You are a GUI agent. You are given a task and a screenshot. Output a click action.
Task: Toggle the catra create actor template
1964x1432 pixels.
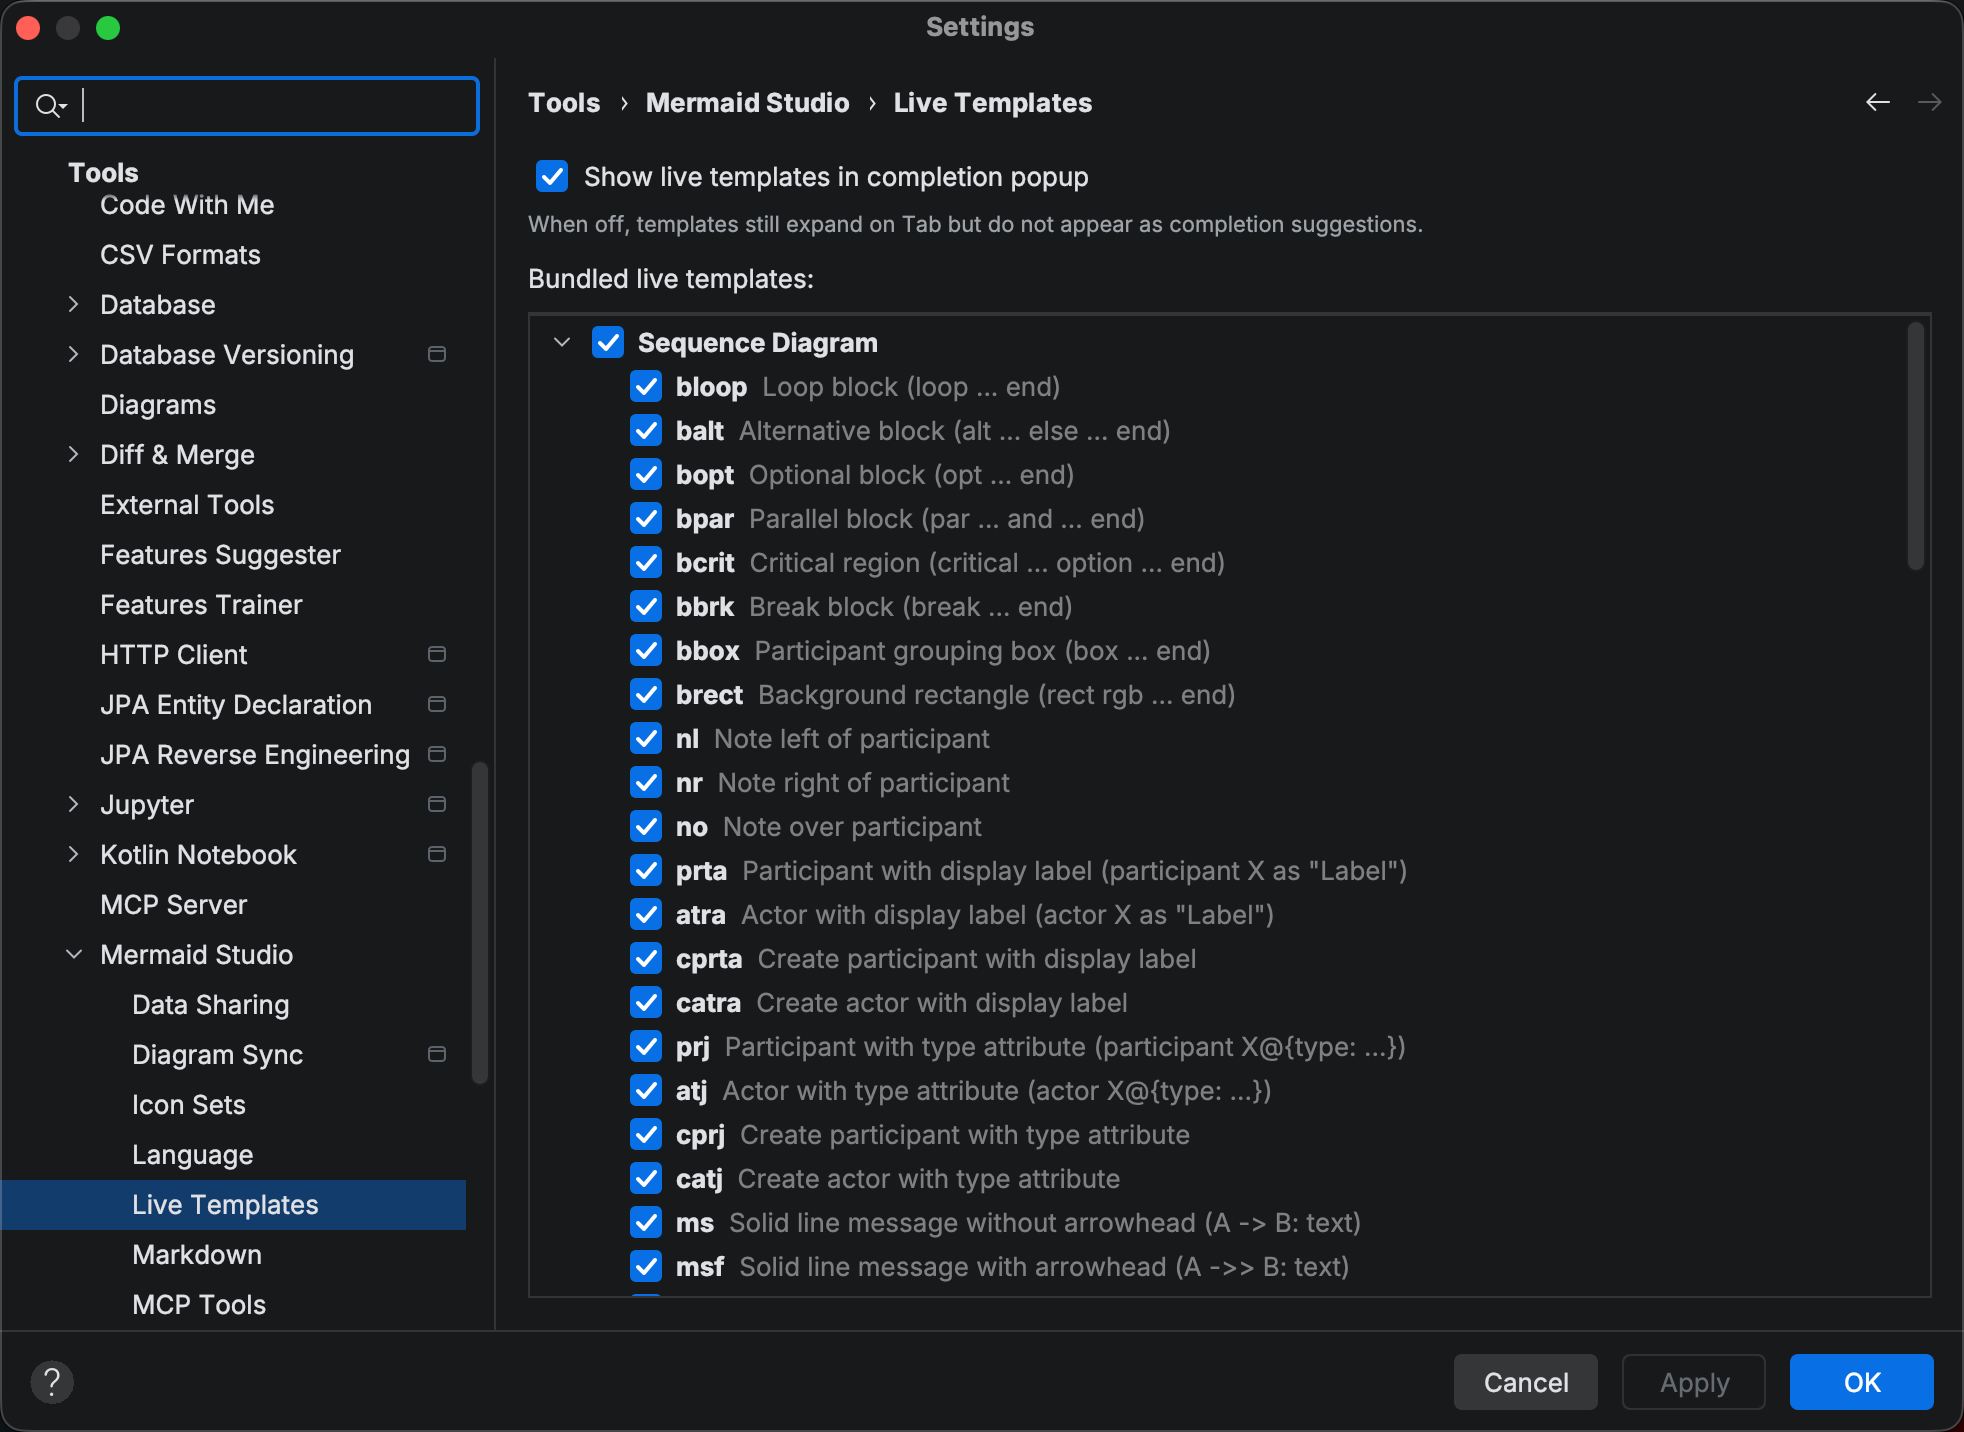pos(646,1002)
